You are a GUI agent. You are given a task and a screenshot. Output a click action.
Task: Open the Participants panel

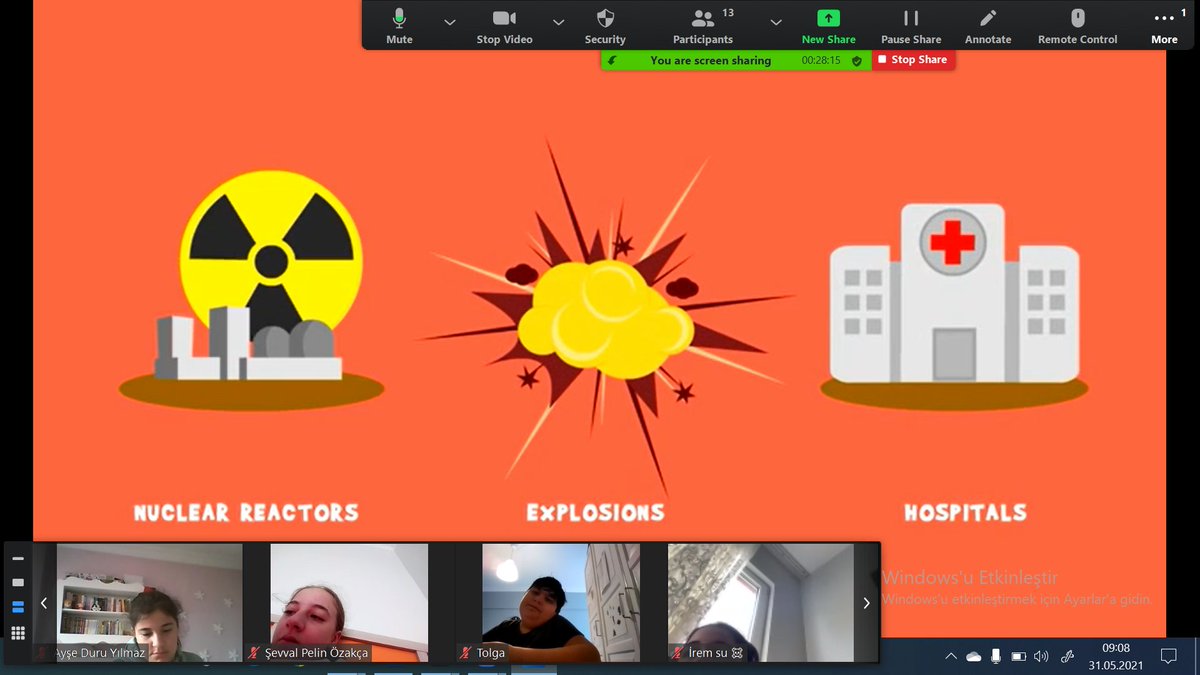coord(703,26)
